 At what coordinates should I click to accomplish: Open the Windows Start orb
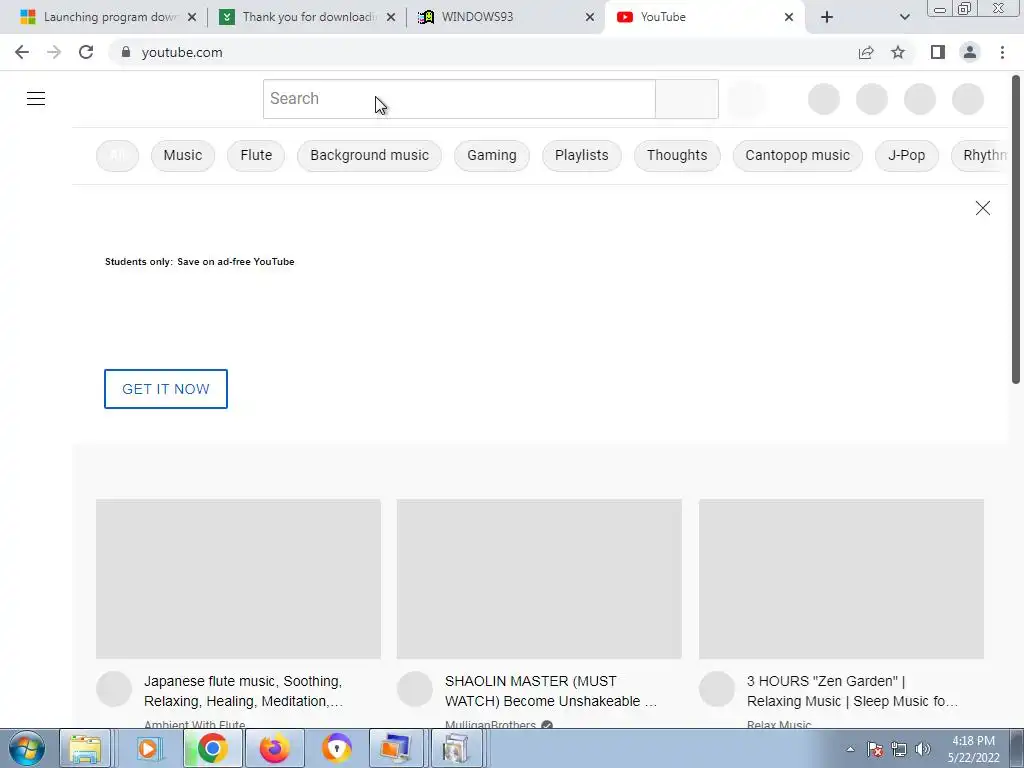click(27, 748)
